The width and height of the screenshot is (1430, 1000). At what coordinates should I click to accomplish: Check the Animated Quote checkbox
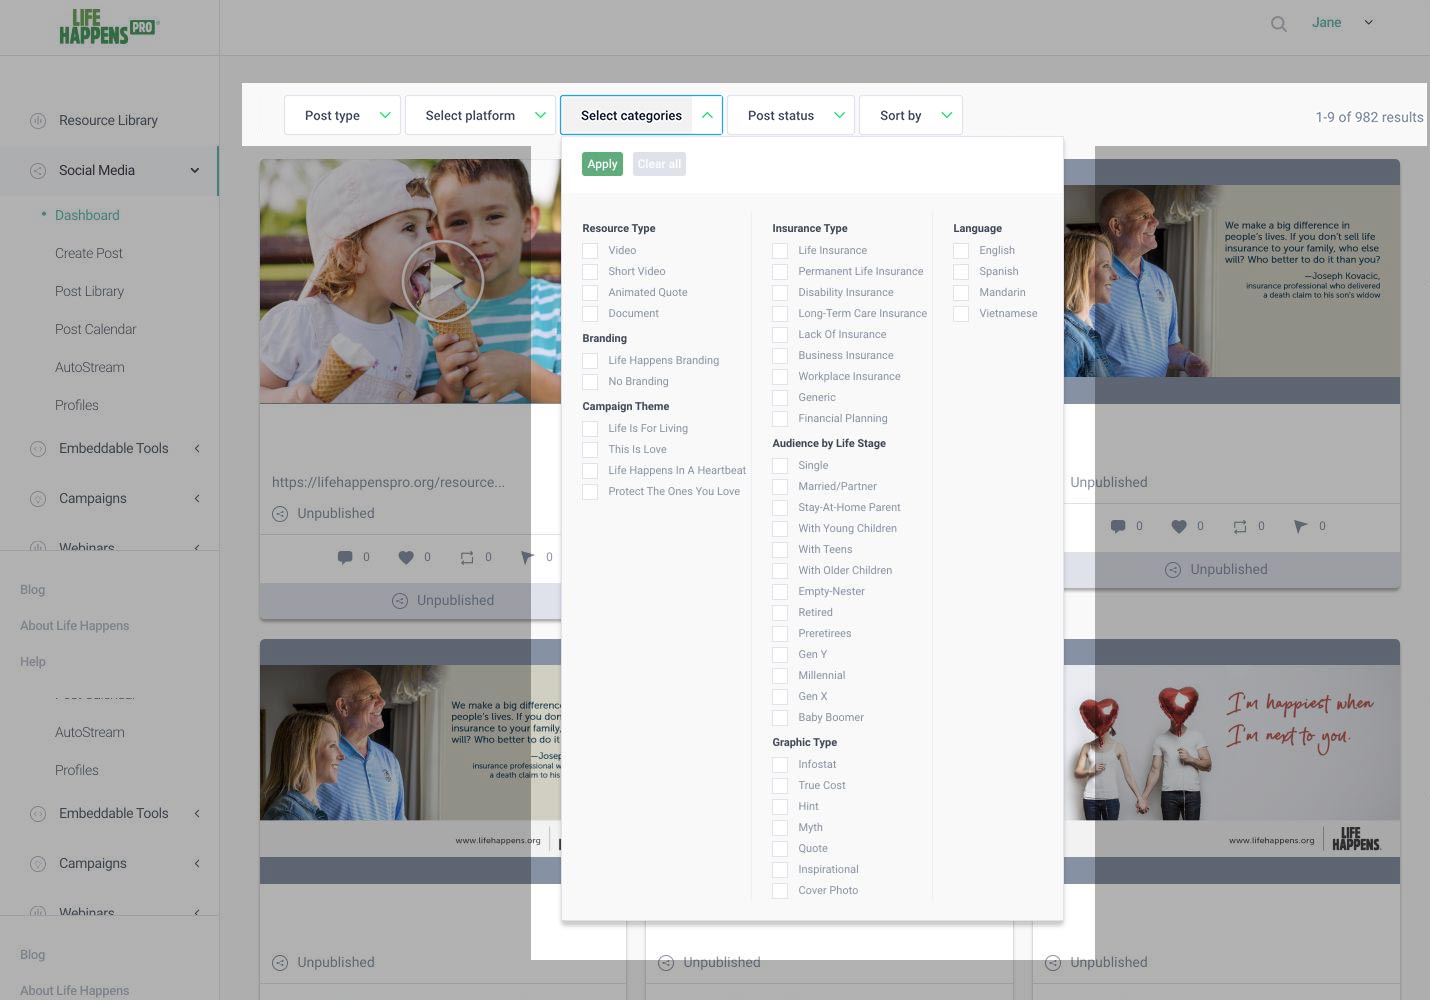point(590,293)
